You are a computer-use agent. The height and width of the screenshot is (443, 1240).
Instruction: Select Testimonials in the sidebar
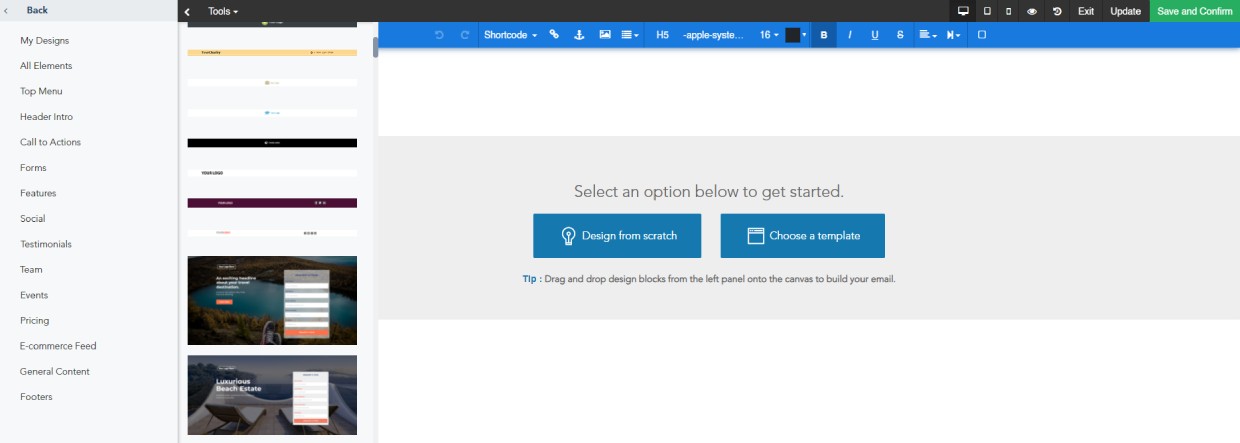click(46, 244)
